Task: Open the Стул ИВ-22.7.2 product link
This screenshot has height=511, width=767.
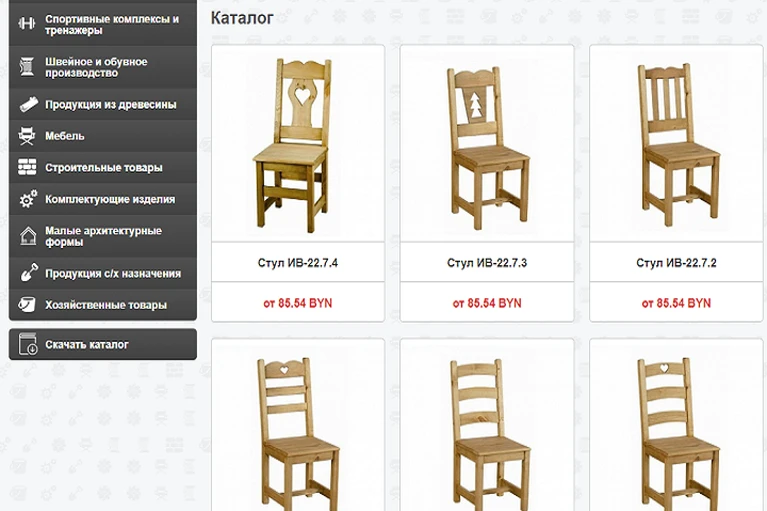Action: pos(676,263)
